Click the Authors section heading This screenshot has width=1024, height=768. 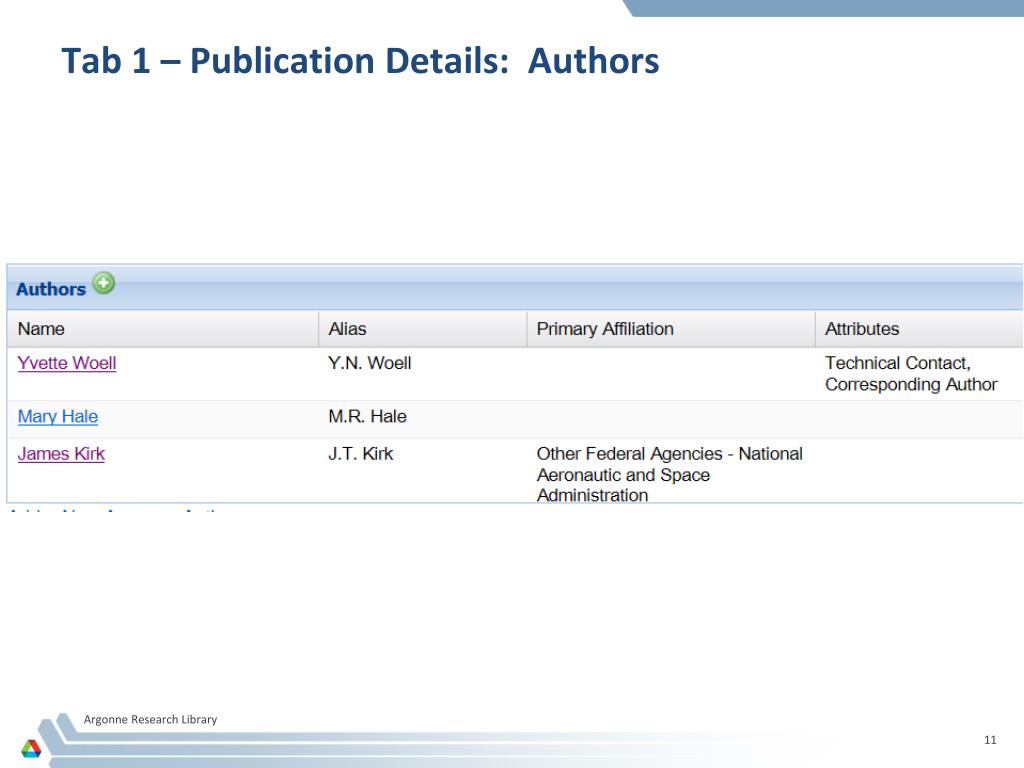pos(51,289)
